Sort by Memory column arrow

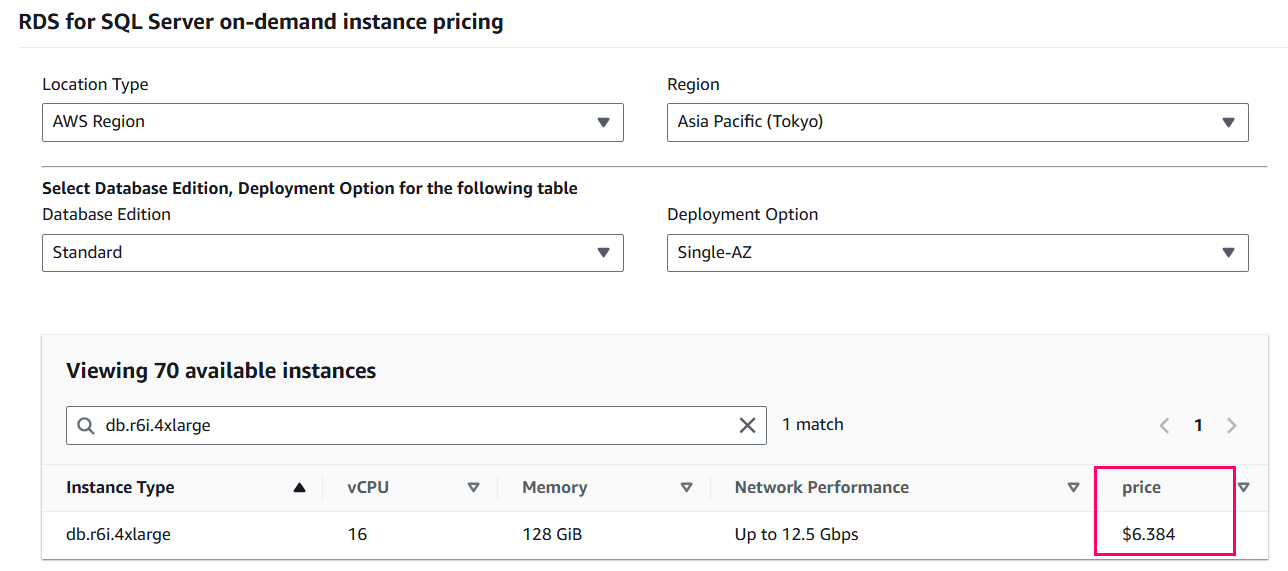tap(687, 488)
